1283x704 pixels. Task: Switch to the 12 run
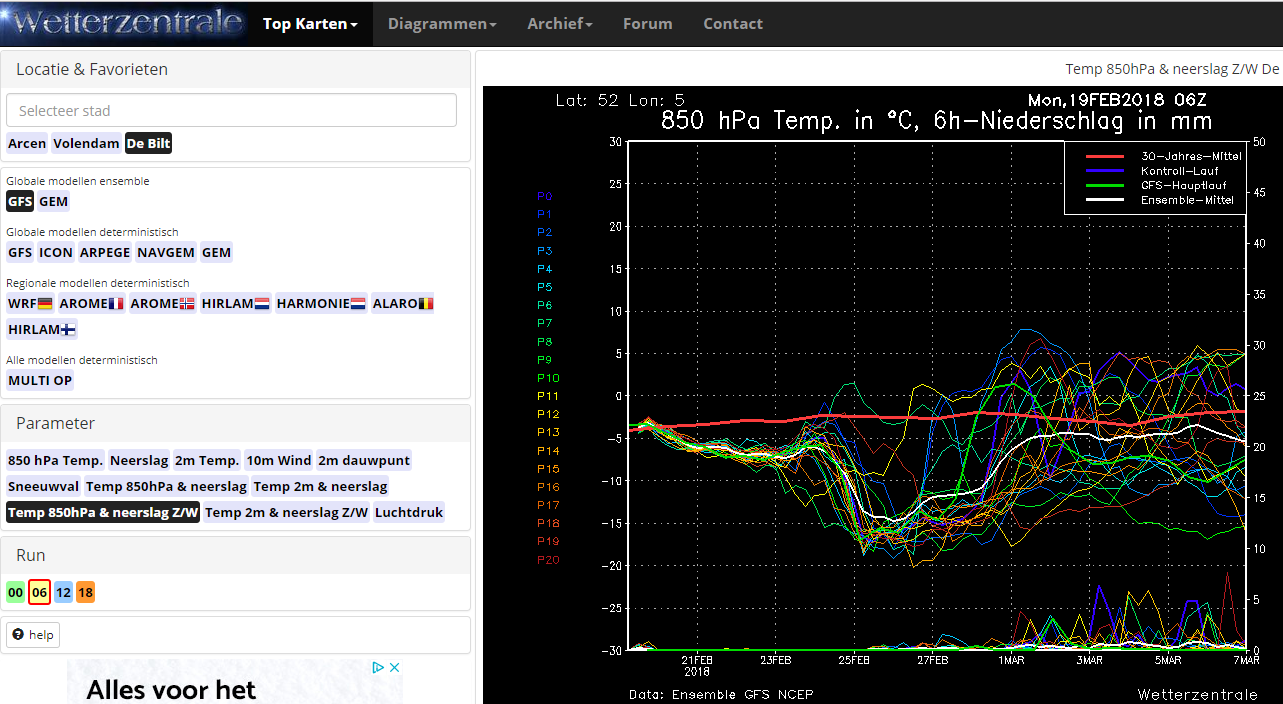tap(63, 592)
